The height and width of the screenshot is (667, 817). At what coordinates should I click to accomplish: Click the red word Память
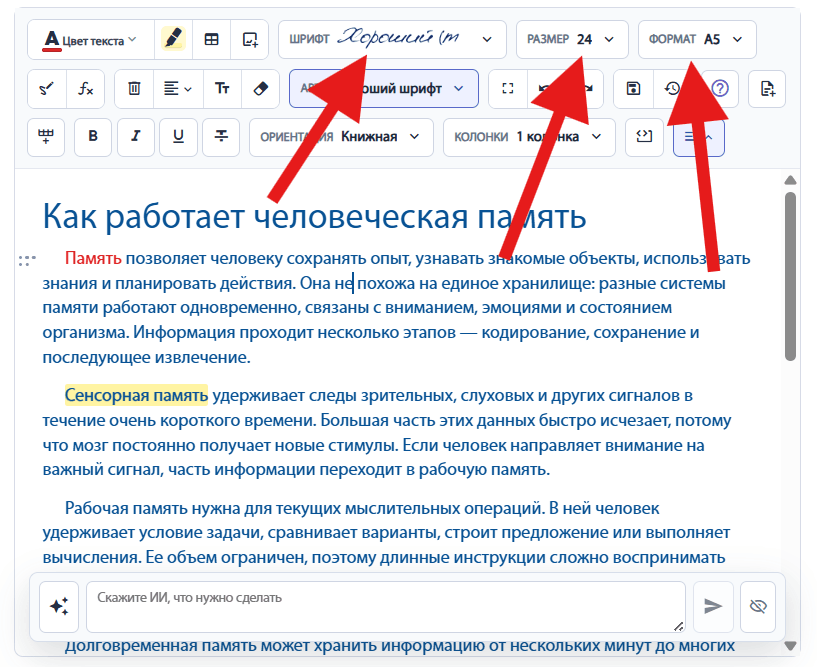(93, 258)
